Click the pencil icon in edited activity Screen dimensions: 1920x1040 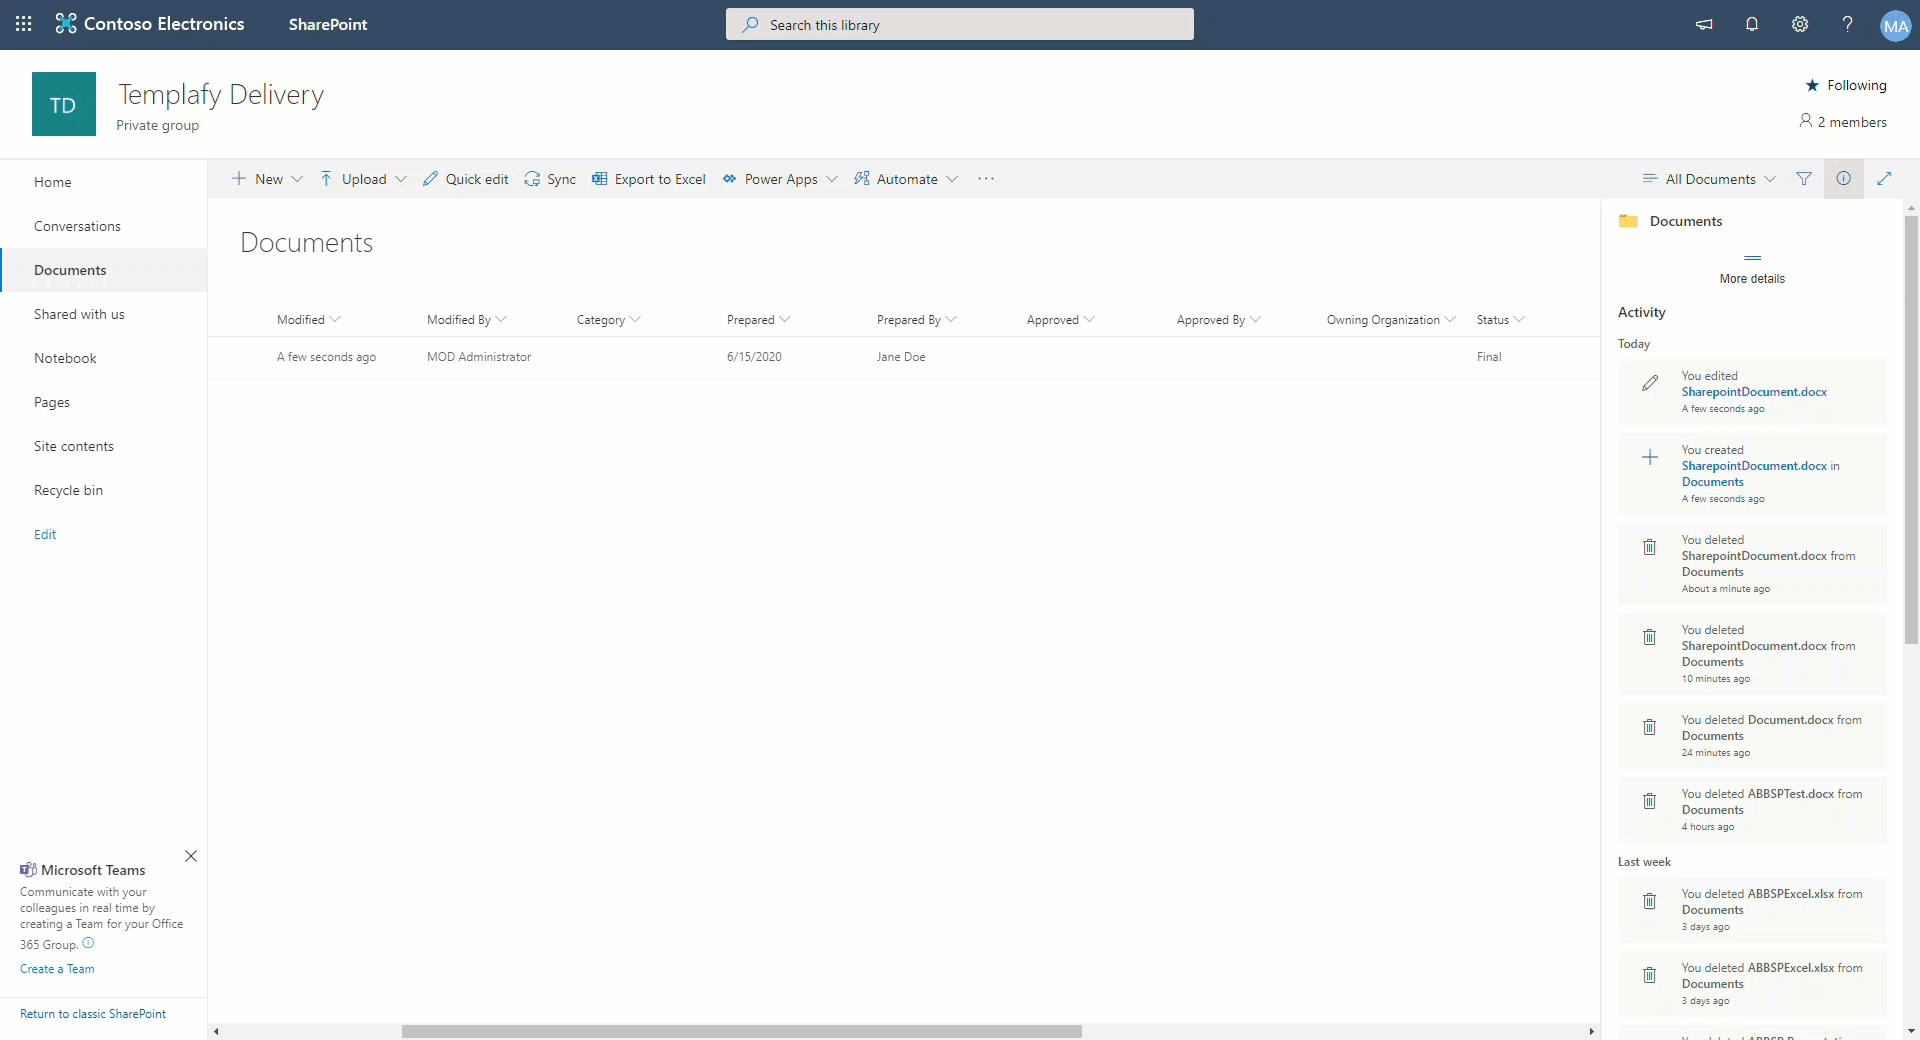[x=1650, y=383]
